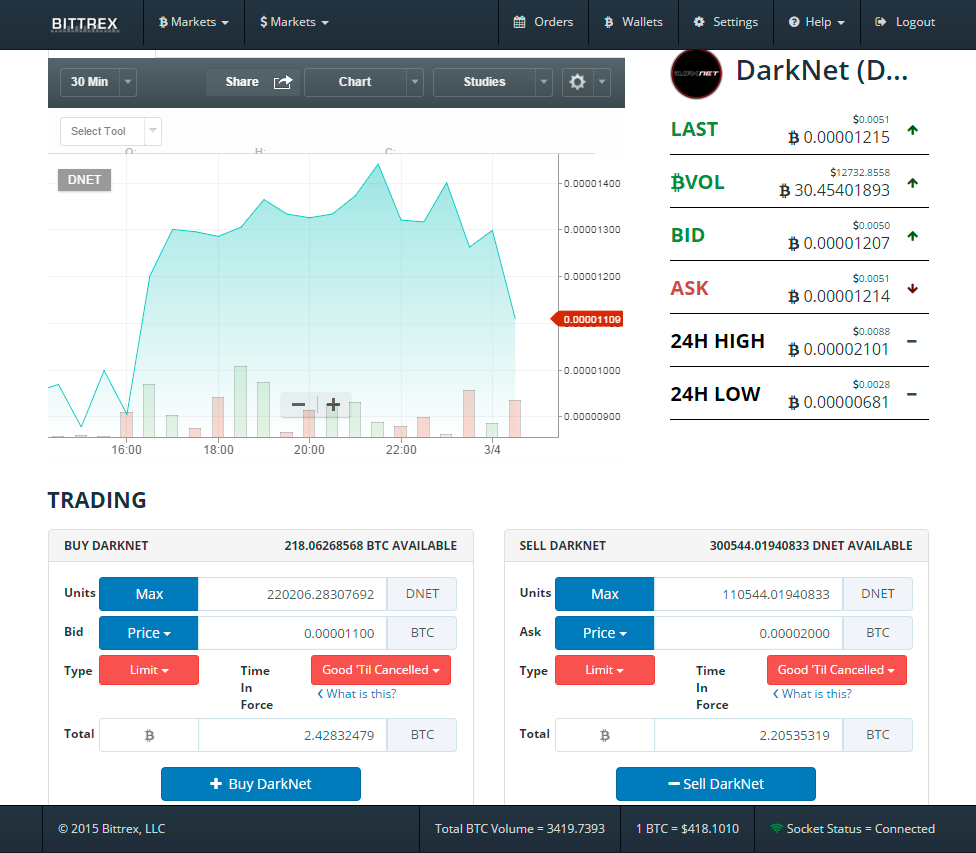Expand the gear settings dropdown arrow
This screenshot has width=976, height=853.
[x=602, y=82]
